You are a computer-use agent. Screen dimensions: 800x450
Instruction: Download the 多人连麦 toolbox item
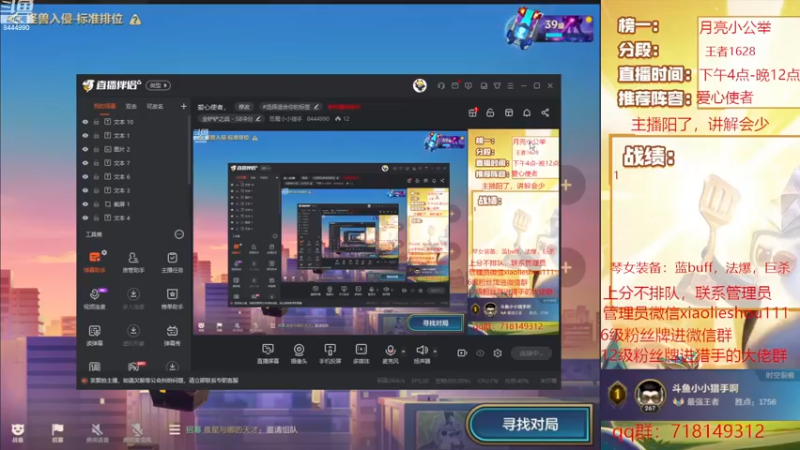tap(133, 298)
